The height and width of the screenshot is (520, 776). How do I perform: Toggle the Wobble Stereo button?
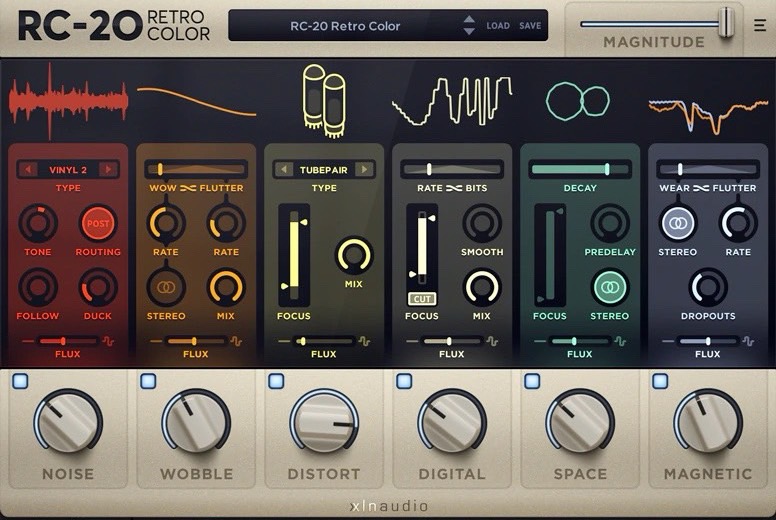166,287
